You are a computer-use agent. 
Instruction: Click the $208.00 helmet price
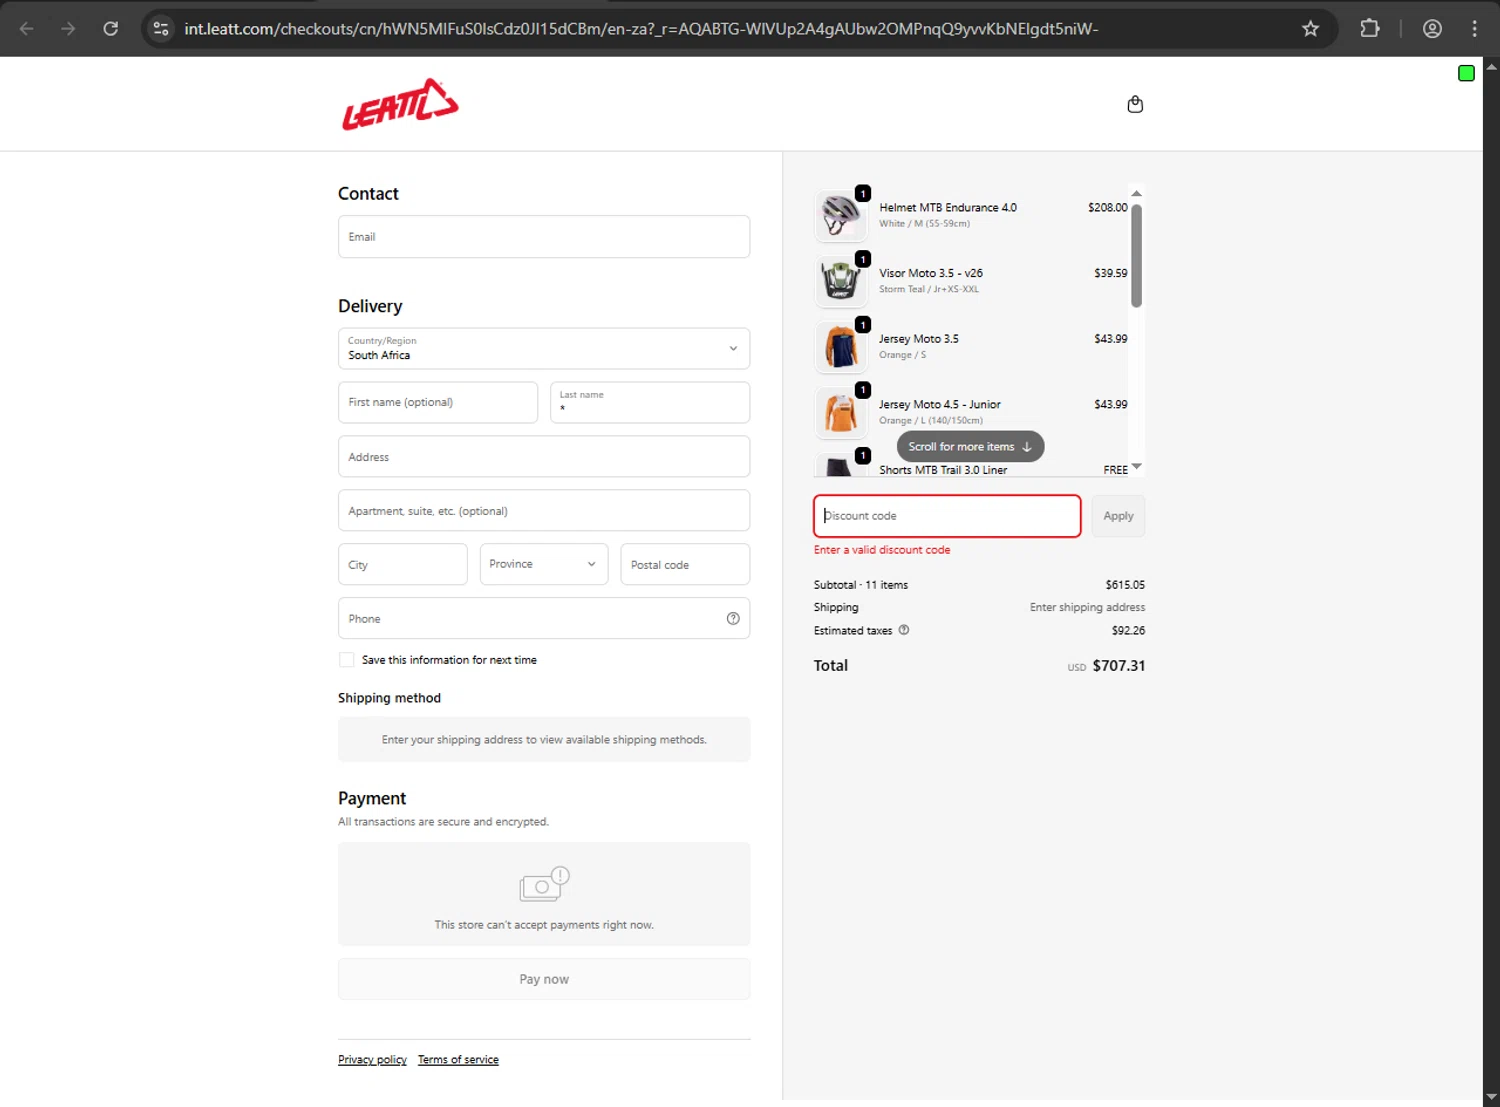[x=1108, y=208]
